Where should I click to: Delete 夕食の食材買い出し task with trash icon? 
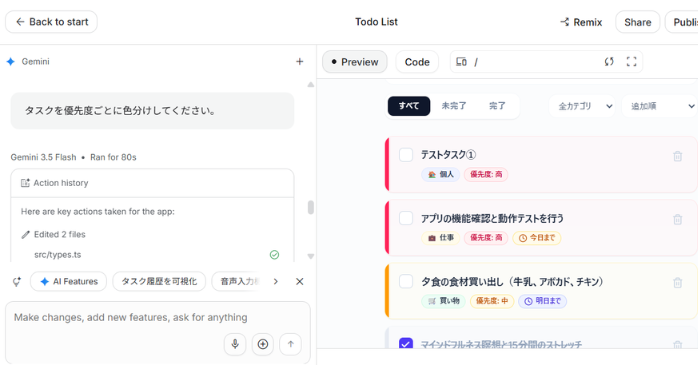tap(678, 283)
